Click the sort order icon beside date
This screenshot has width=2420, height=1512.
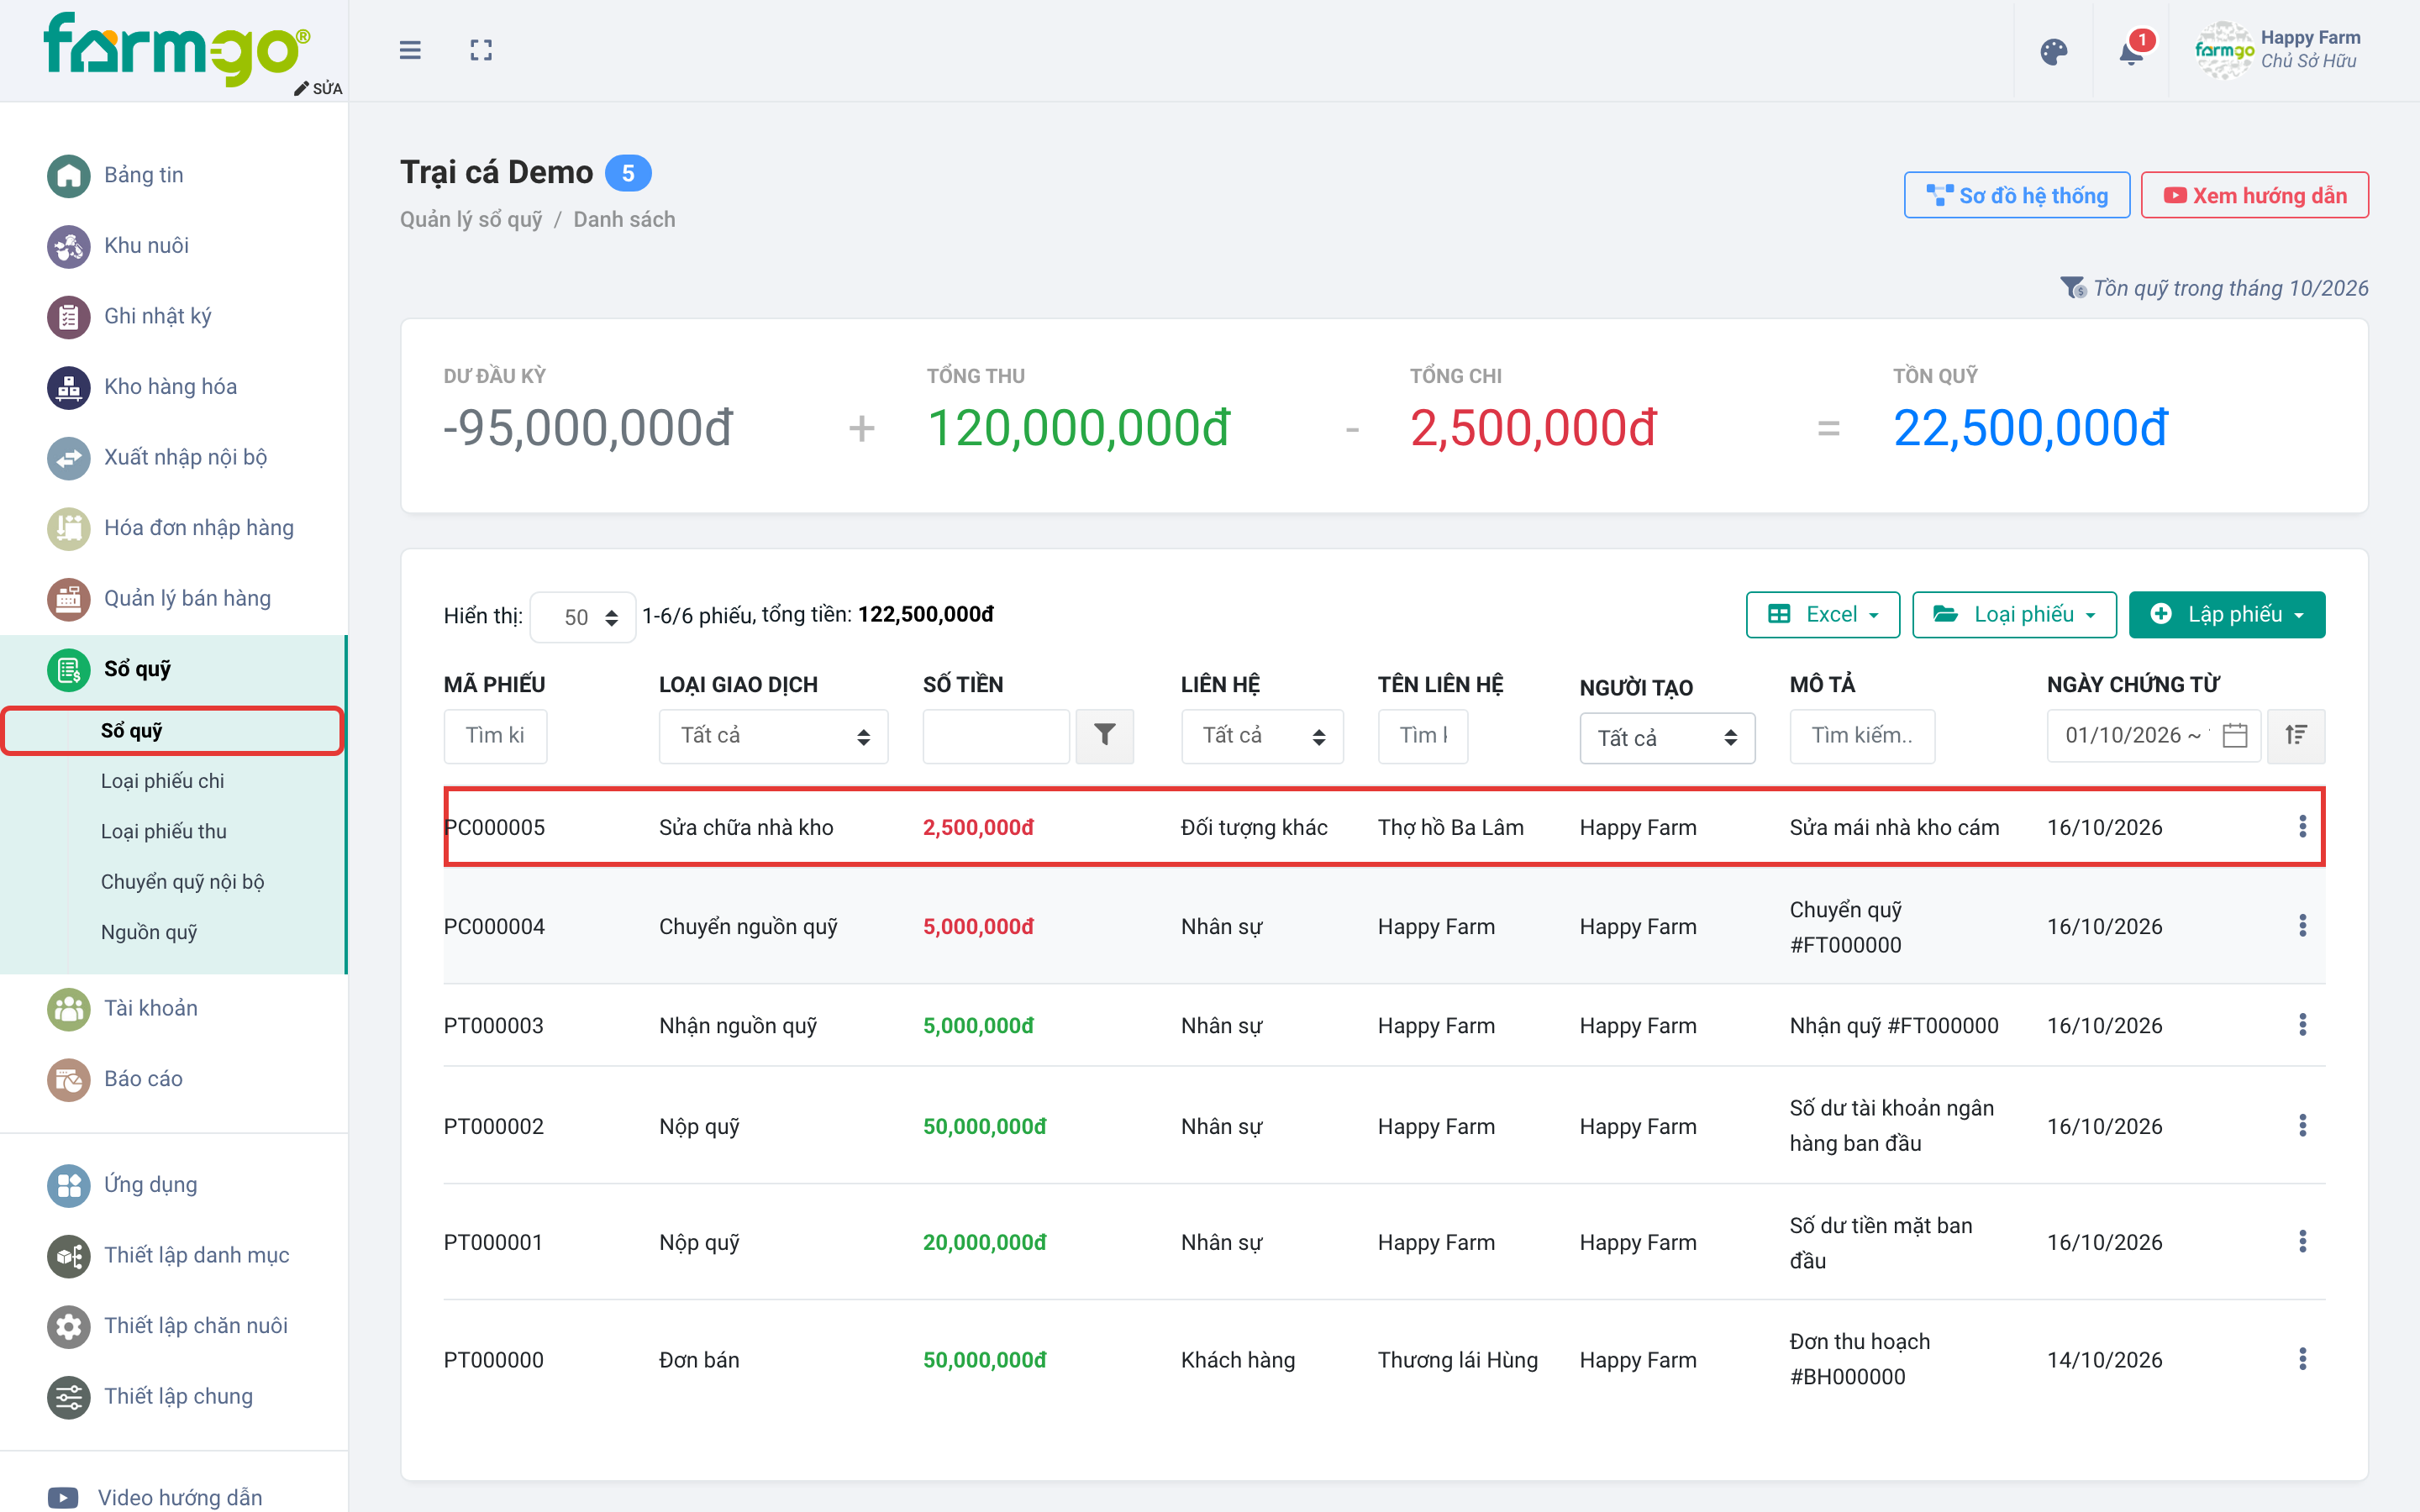[2296, 736]
